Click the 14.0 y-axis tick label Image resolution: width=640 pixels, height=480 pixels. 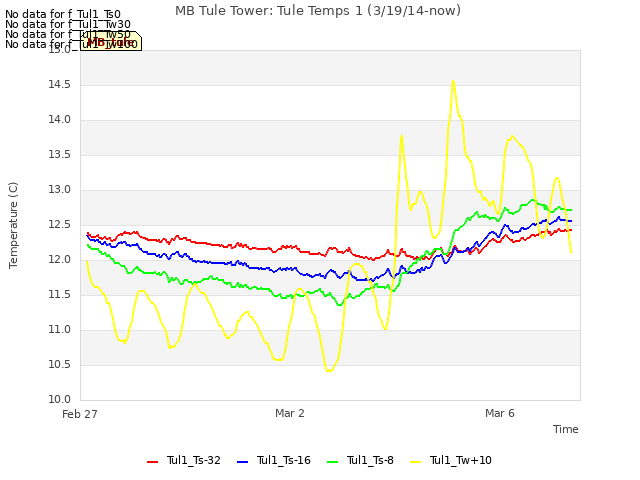(x=60, y=120)
